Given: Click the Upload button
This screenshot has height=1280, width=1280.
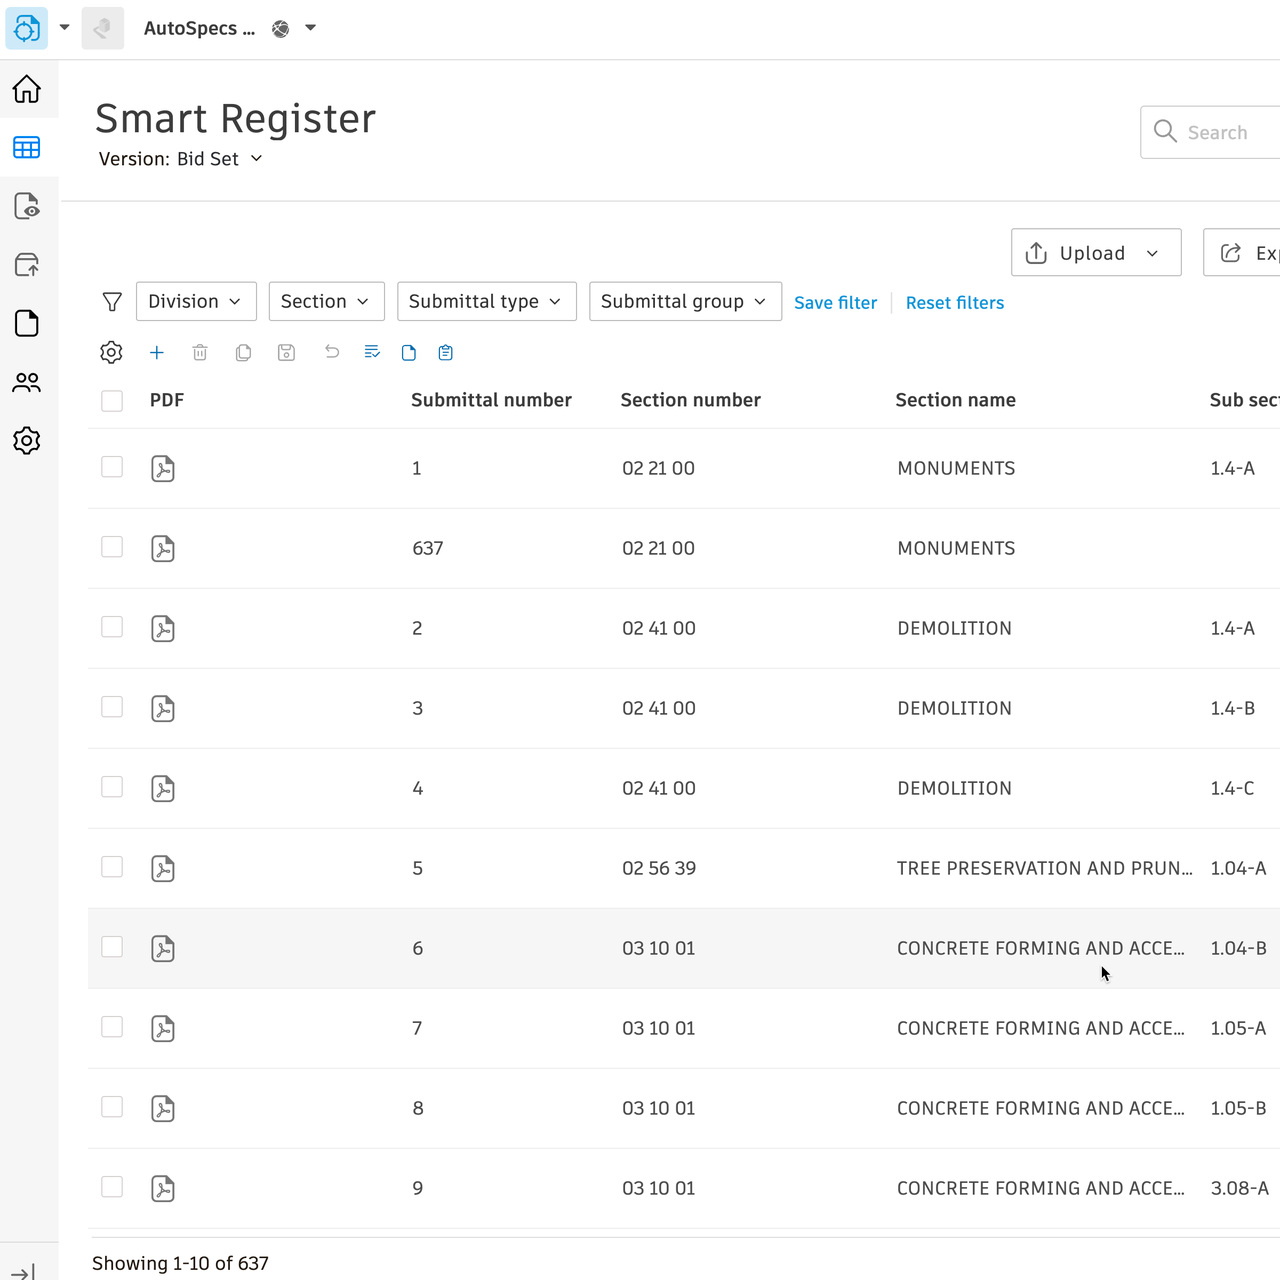Looking at the screenshot, I should [x=1096, y=253].
